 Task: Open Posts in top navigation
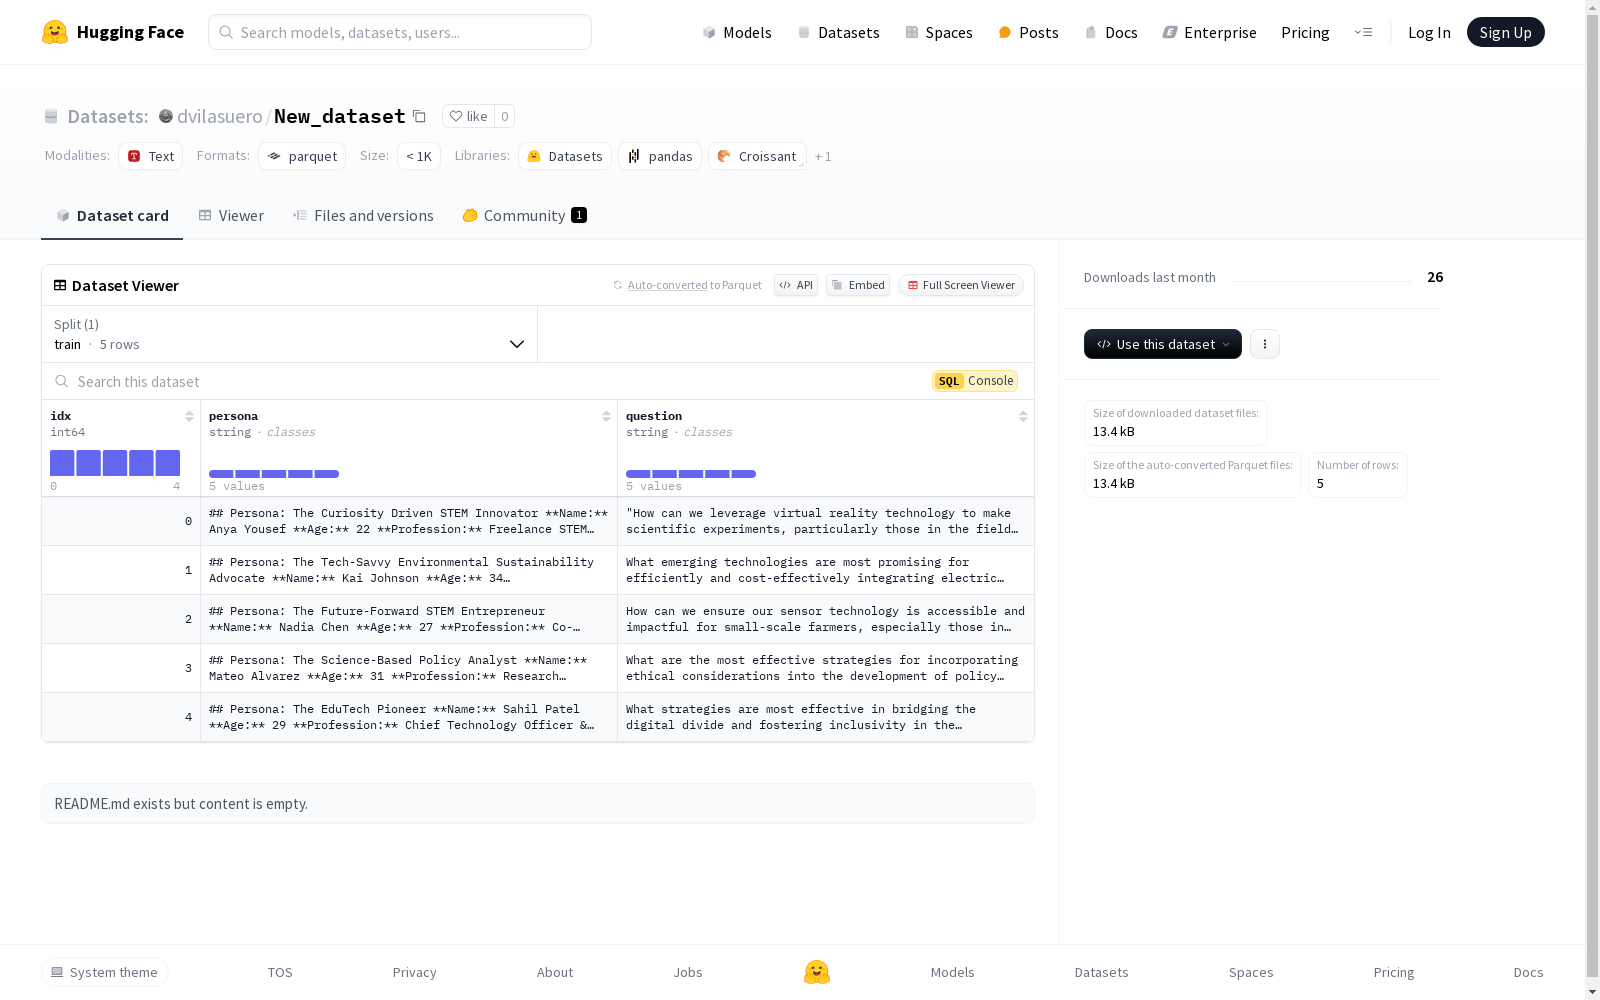coord(1029,32)
